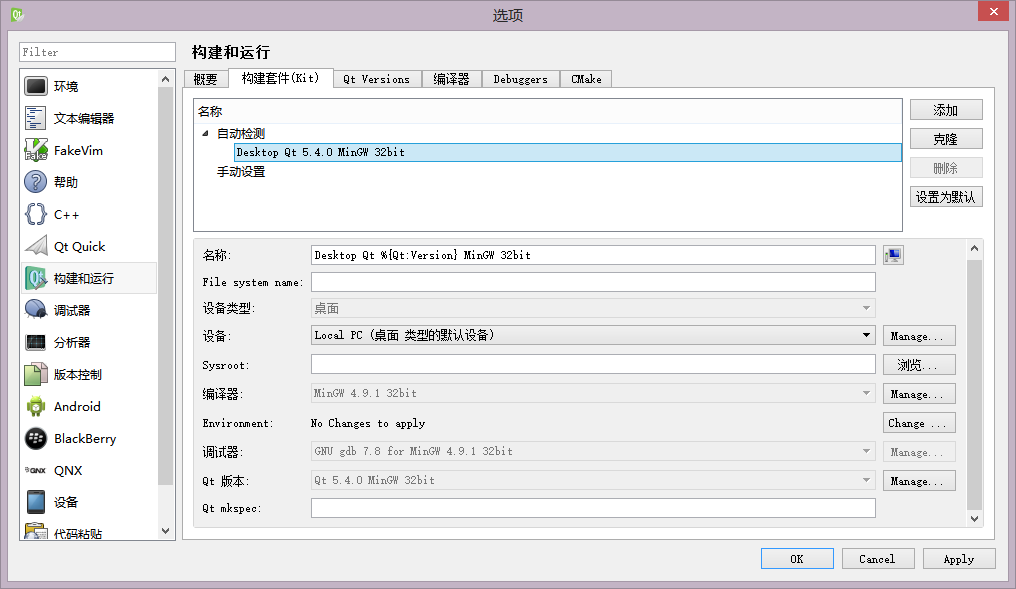
Task: Click the 设置为默认 button
Action: (x=946, y=197)
